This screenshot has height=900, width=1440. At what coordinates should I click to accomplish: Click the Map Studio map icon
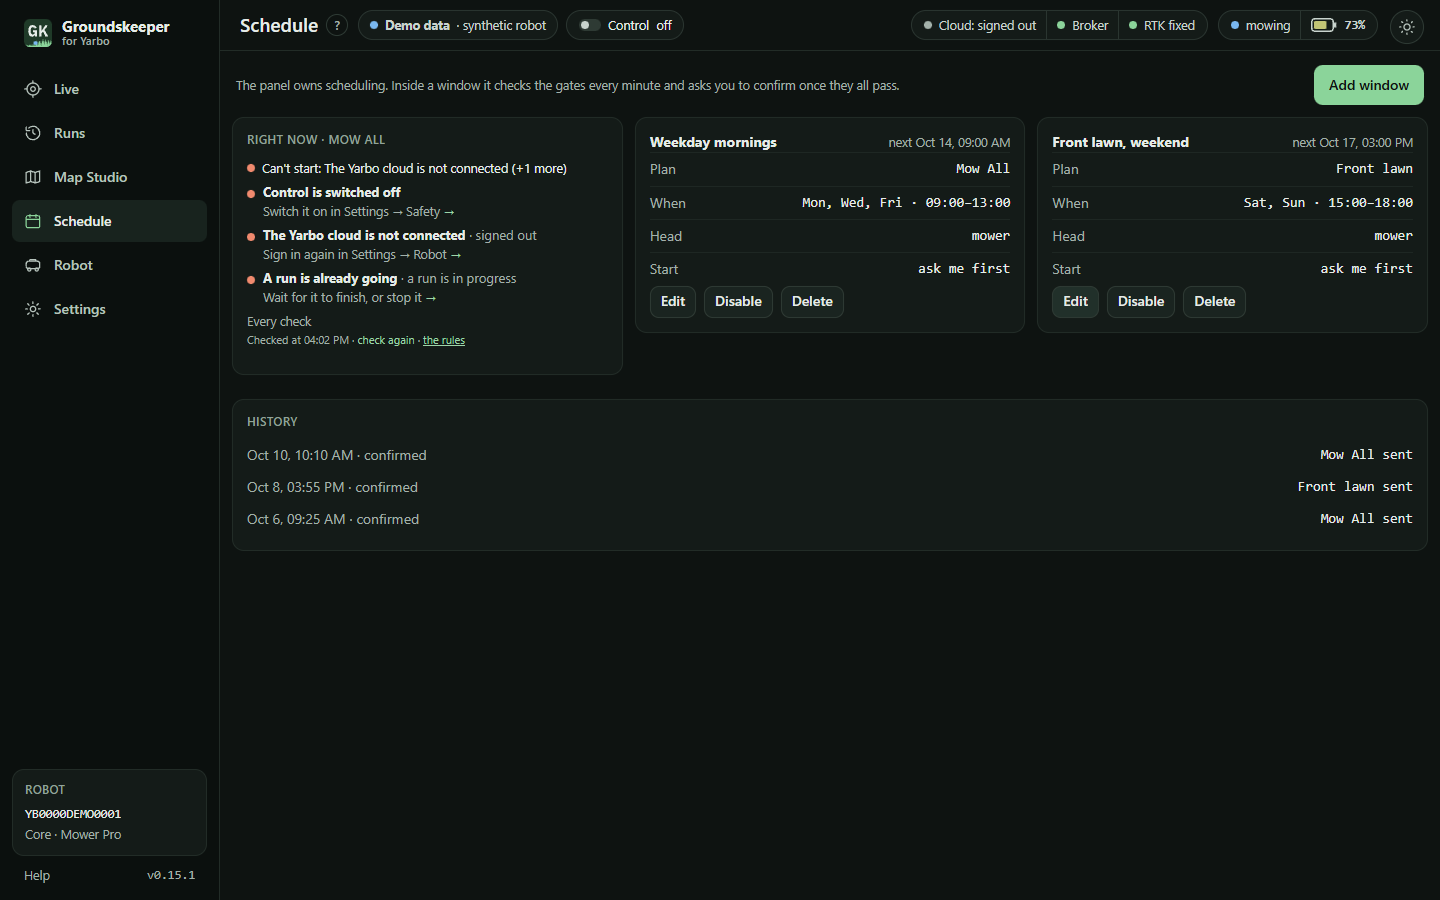click(x=33, y=177)
